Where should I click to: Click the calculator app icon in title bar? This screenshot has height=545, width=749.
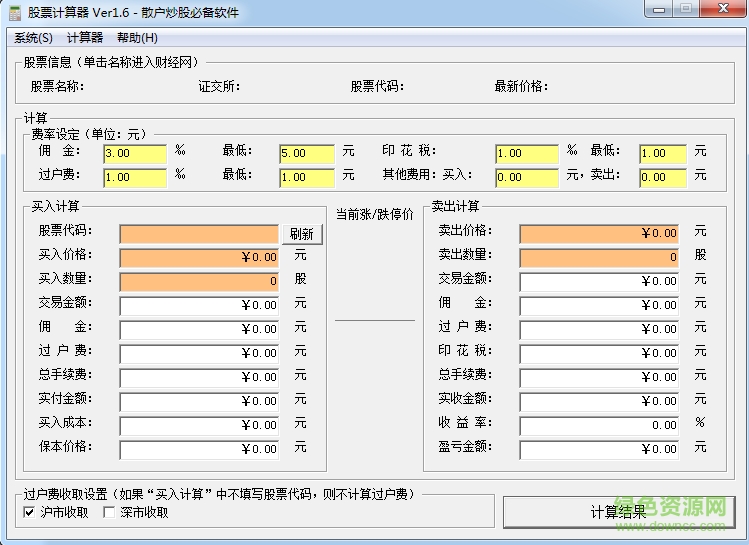(x=15, y=13)
